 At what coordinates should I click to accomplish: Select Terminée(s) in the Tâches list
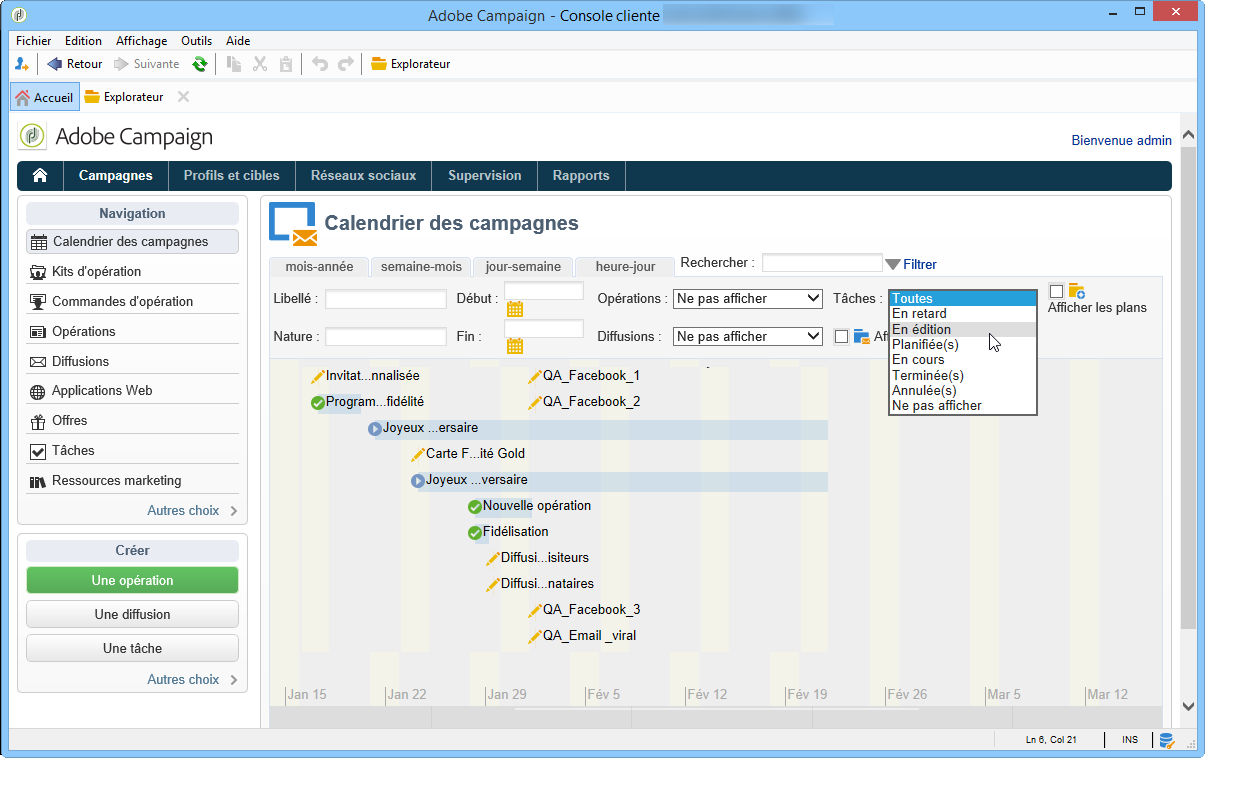tap(963, 375)
